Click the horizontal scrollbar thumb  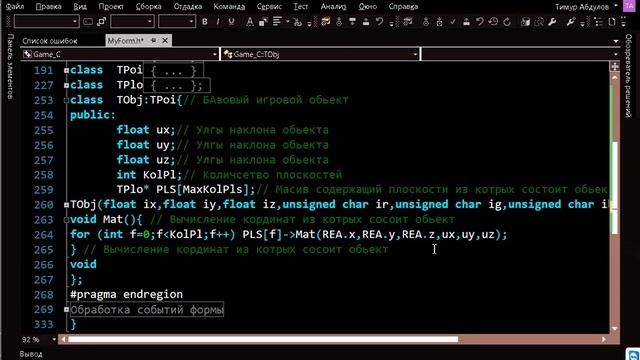pyautogui.click(x=263, y=339)
